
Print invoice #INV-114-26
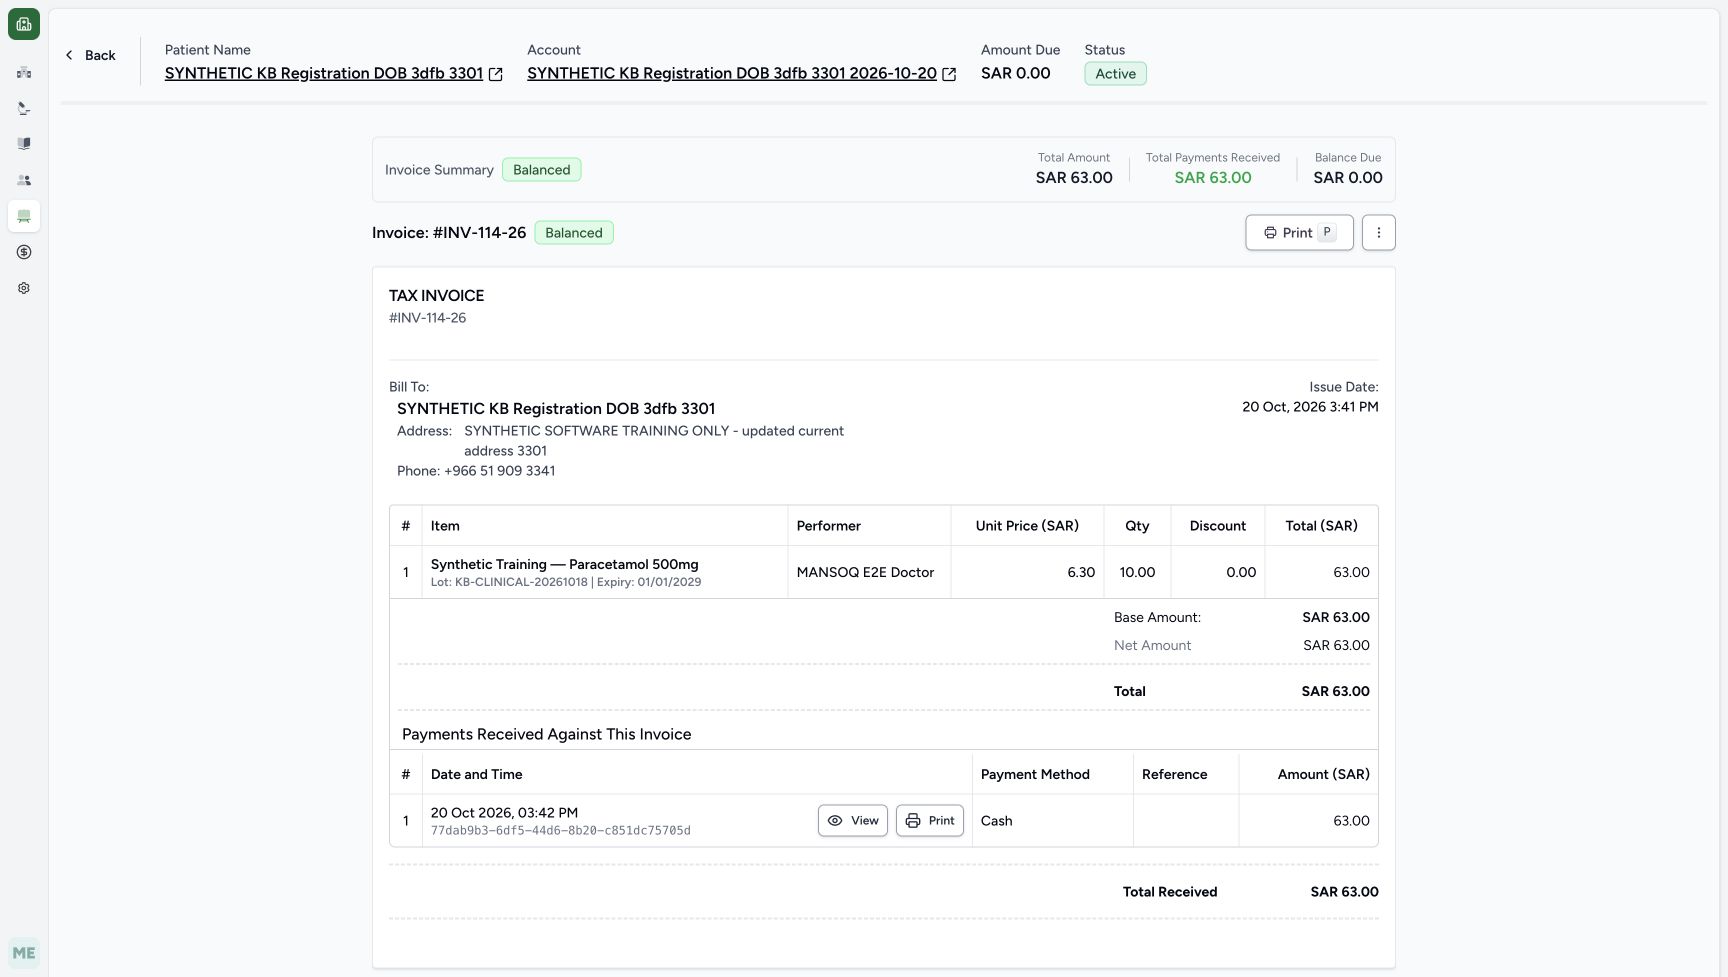pyautogui.click(x=1299, y=233)
